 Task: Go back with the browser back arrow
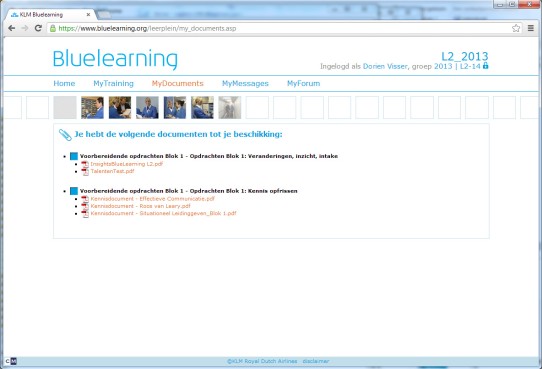pos(12,28)
